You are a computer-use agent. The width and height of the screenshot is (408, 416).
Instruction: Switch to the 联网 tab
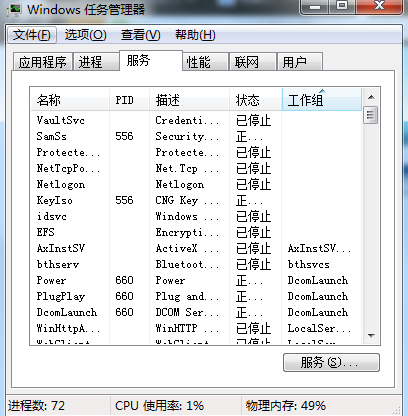[x=253, y=62]
